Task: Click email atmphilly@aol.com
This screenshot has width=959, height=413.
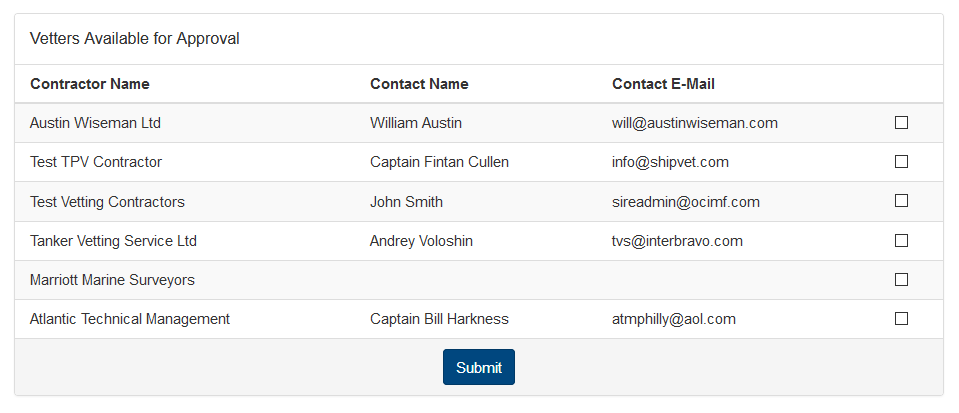Action: point(673,319)
